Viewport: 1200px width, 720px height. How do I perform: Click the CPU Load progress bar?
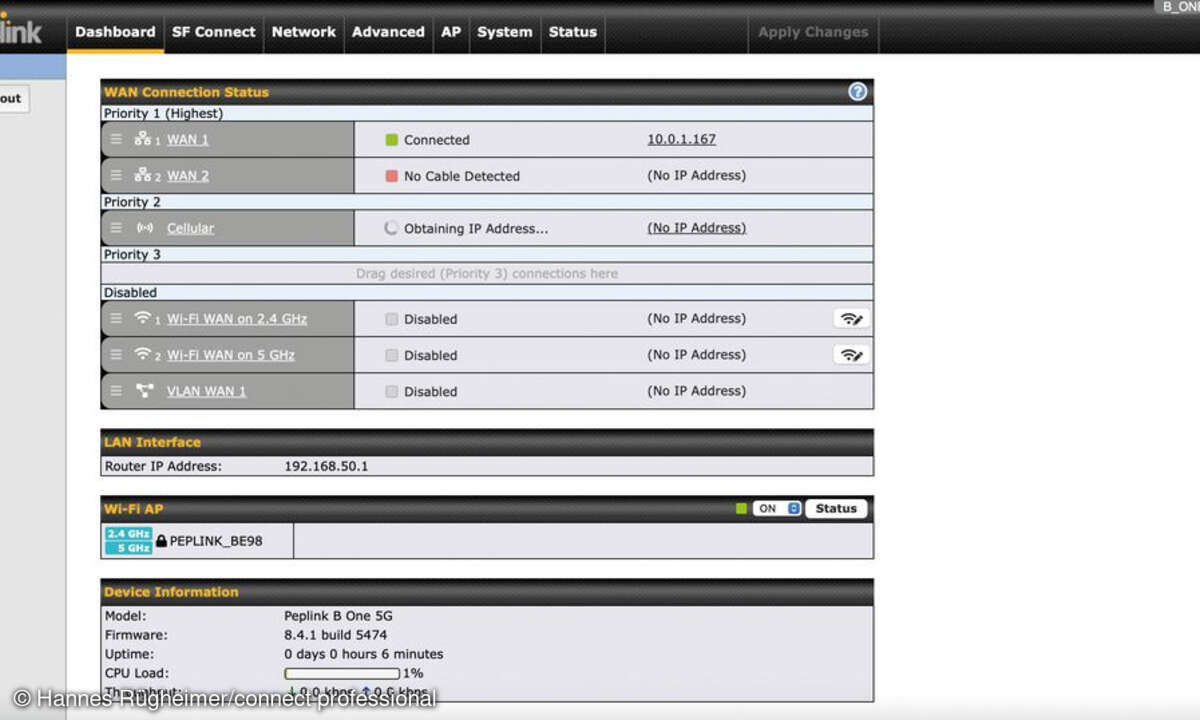342,673
